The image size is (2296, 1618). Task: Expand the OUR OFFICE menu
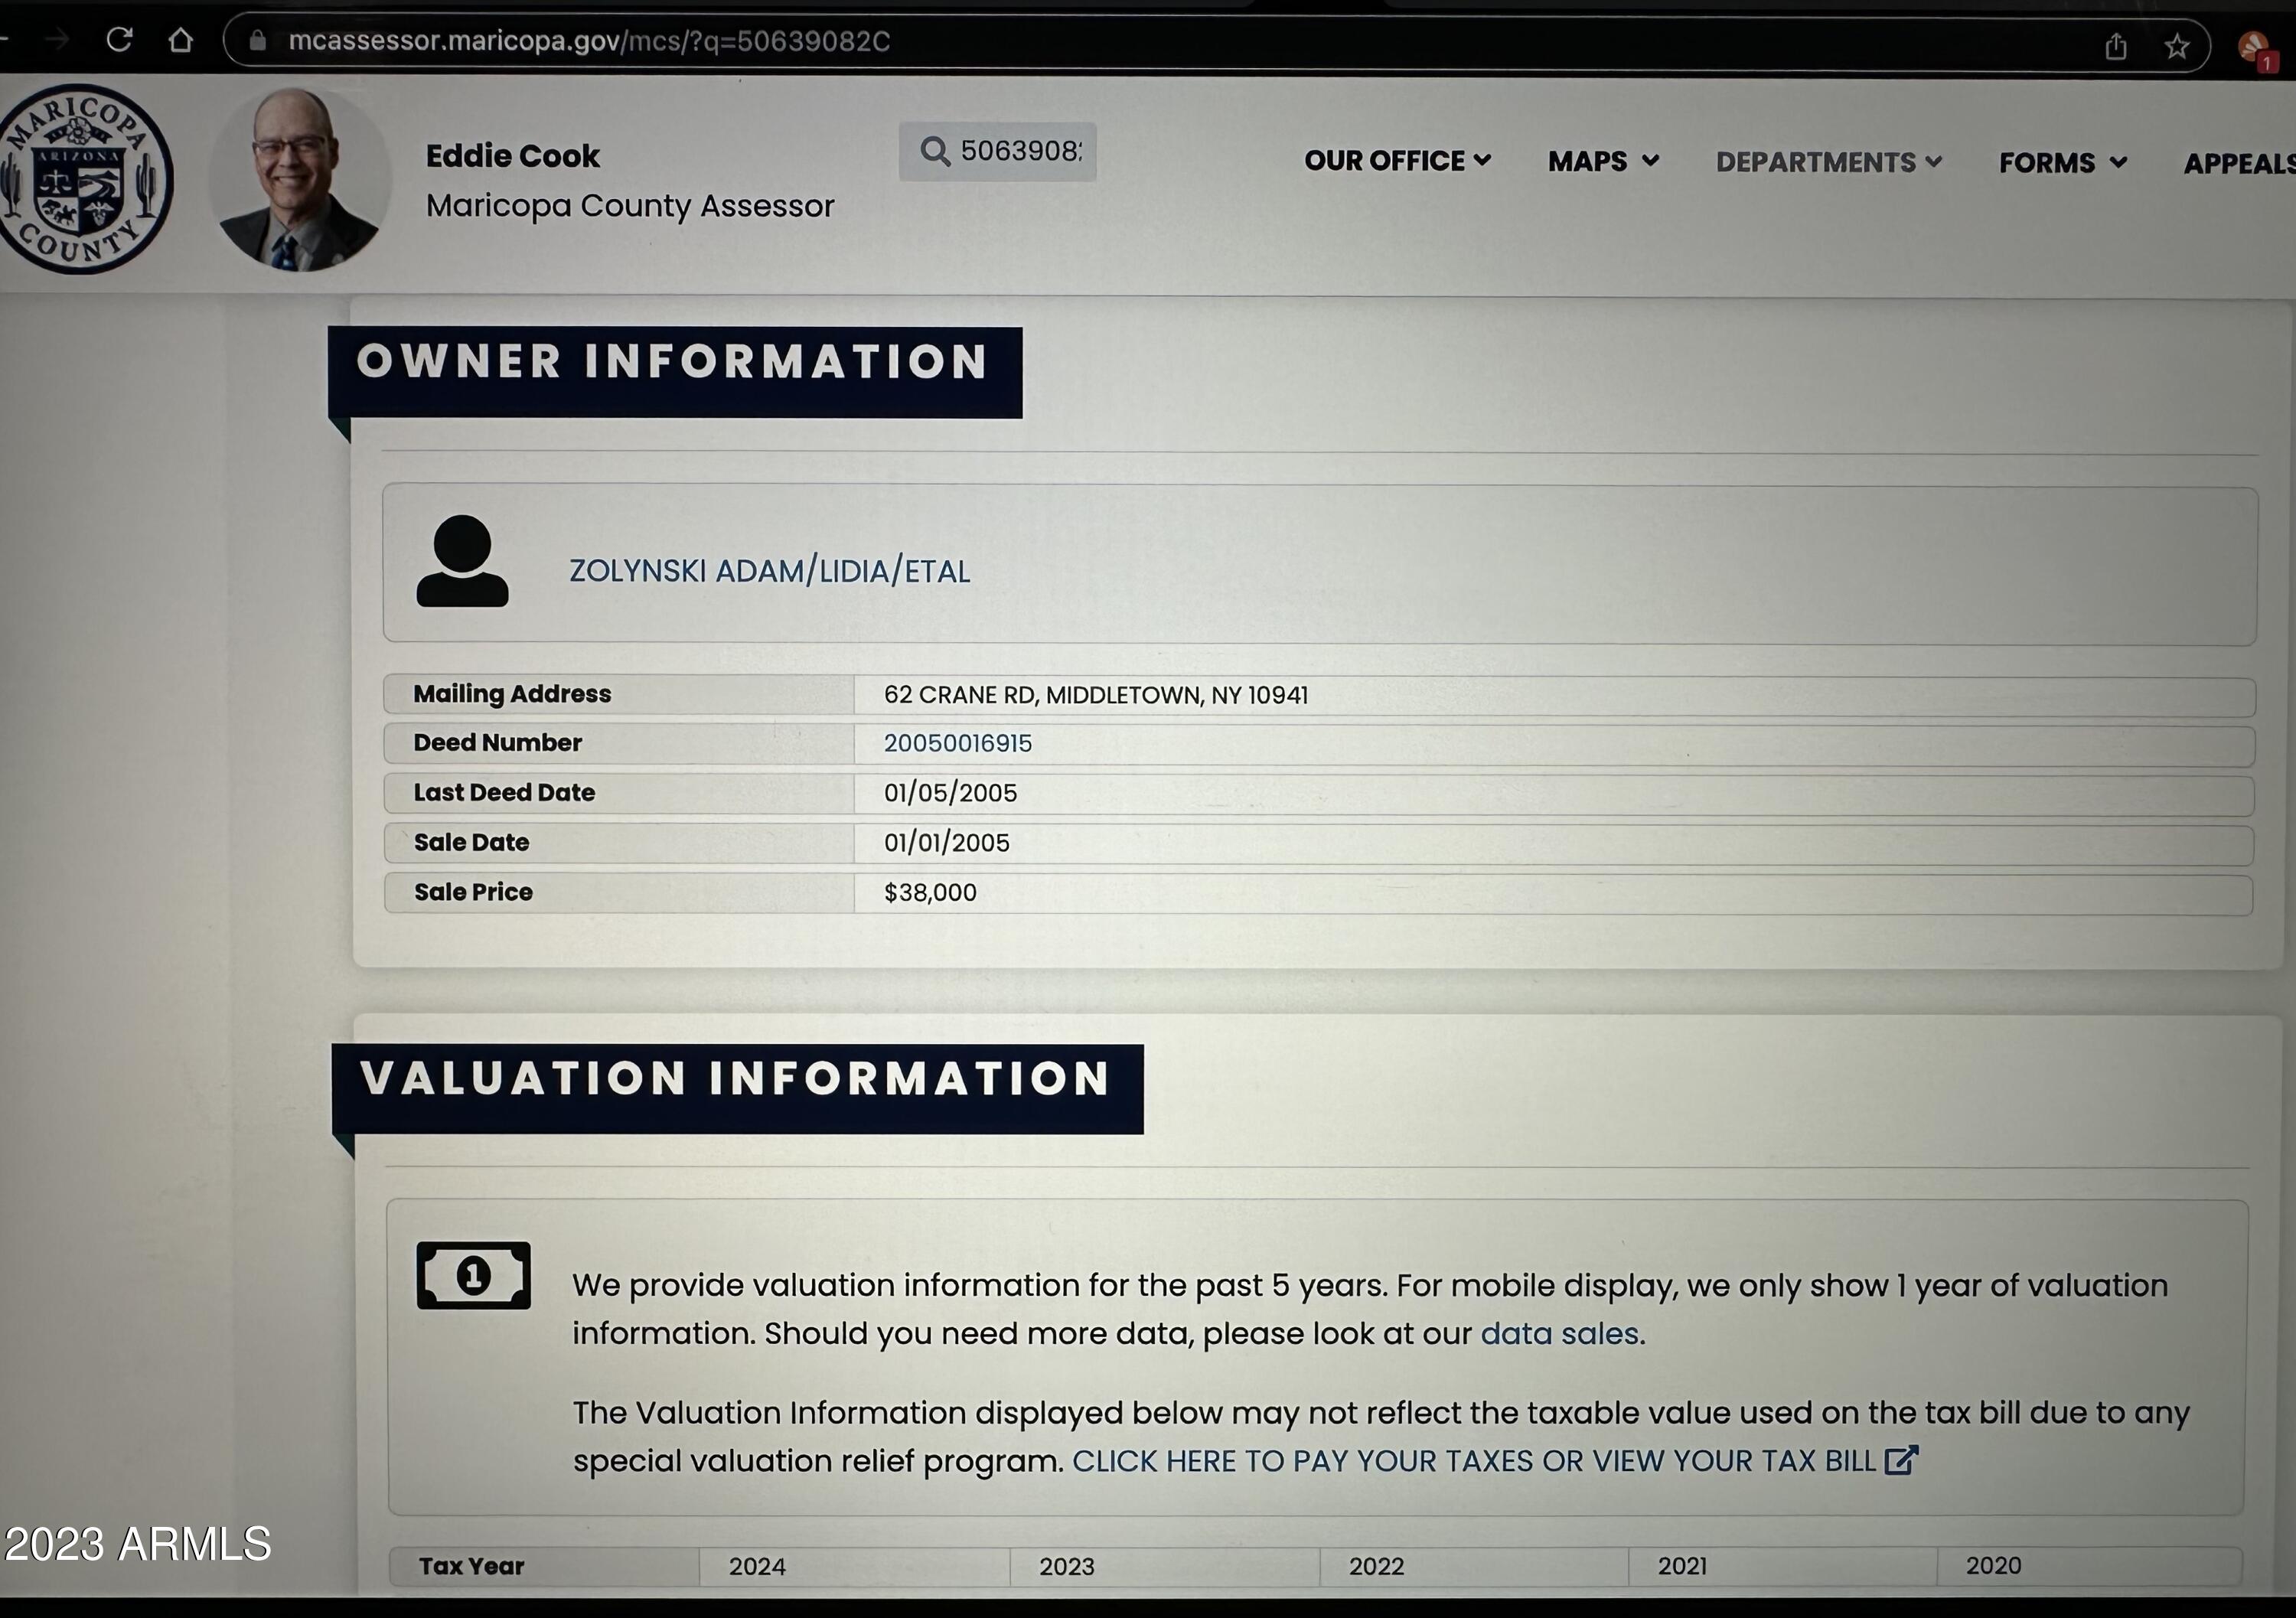point(1397,161)
